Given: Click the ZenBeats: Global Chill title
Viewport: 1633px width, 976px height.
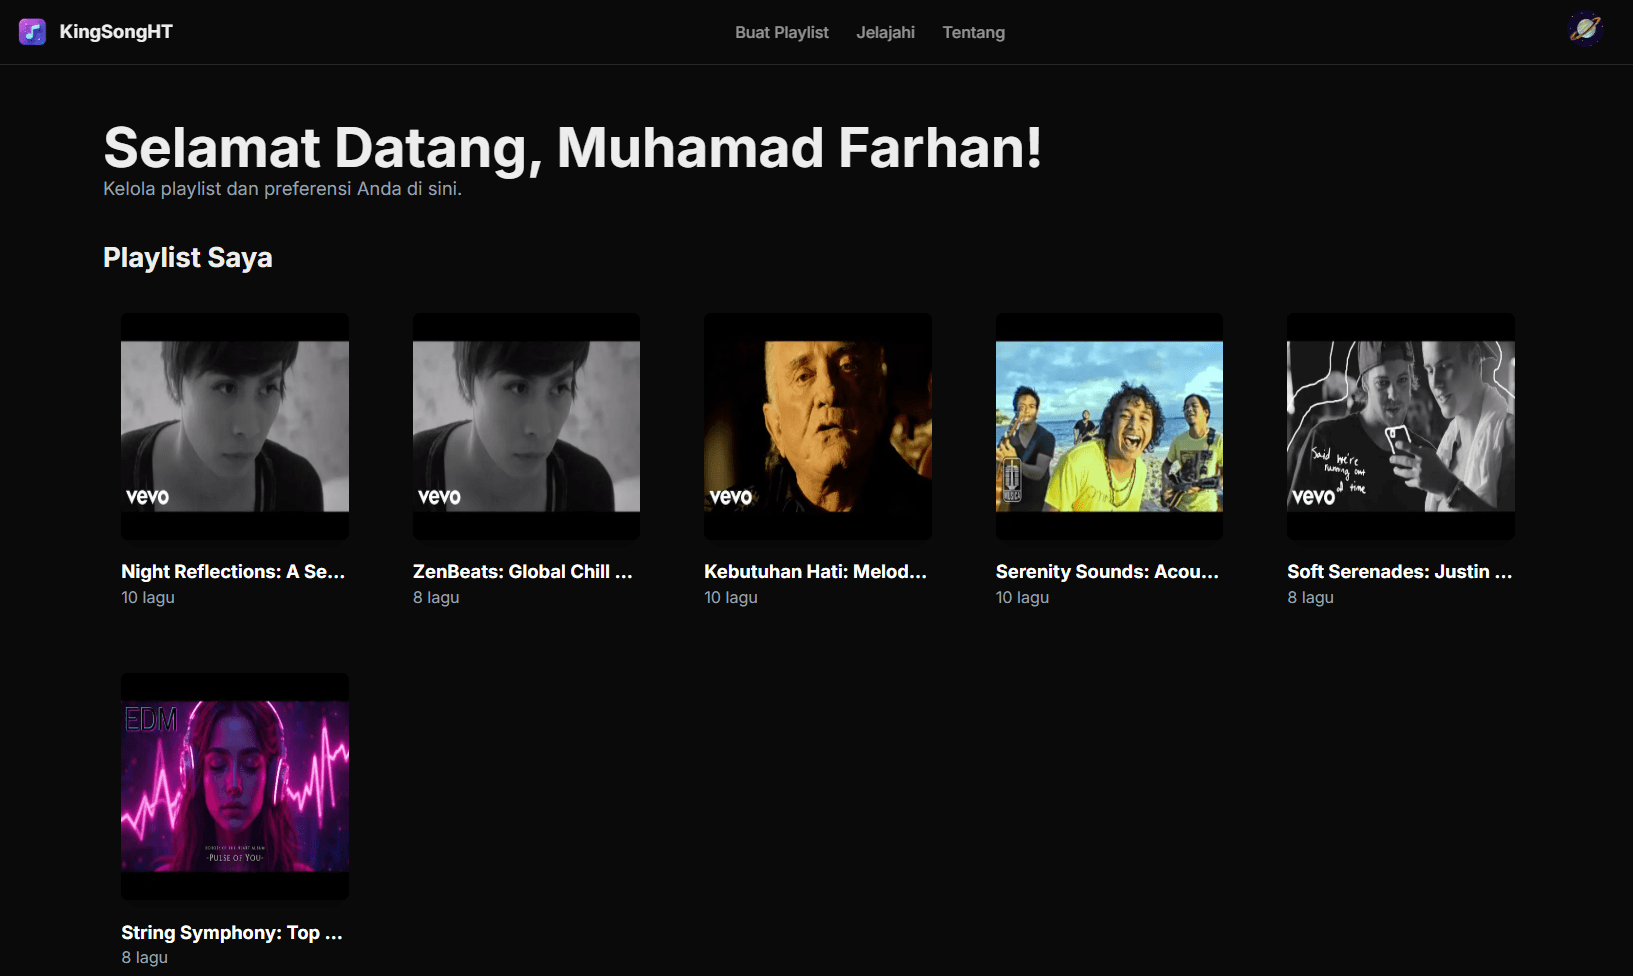Looking at the screenshot, I should click(522, 572).
